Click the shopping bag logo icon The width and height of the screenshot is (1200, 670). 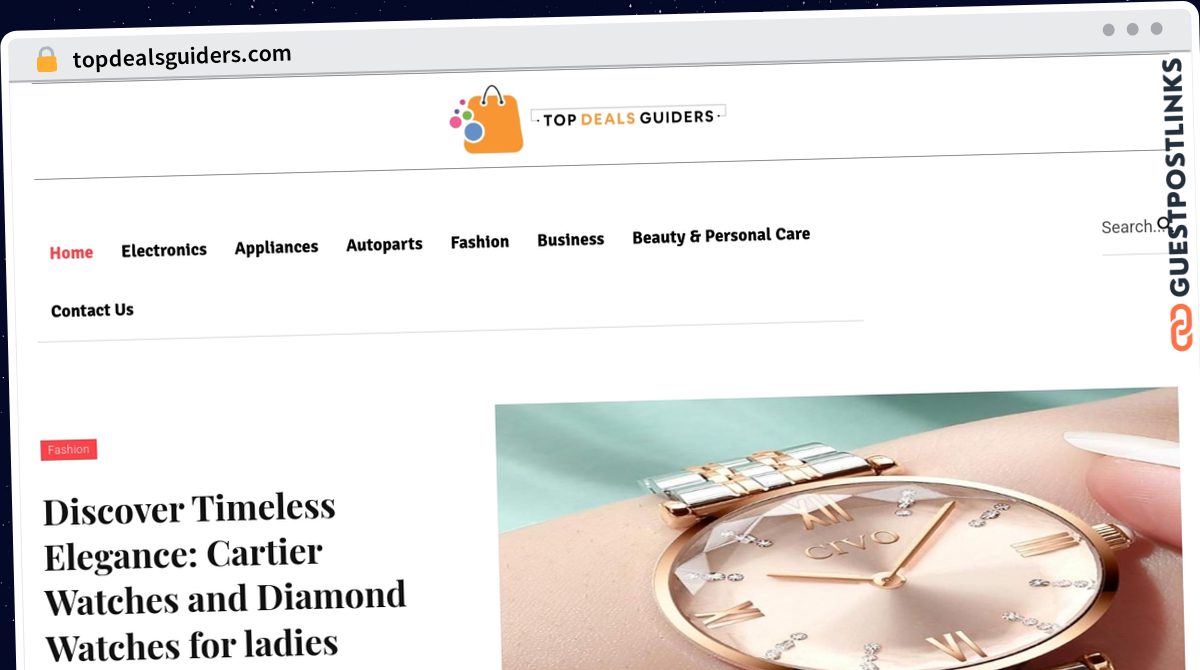coord(487,120)
